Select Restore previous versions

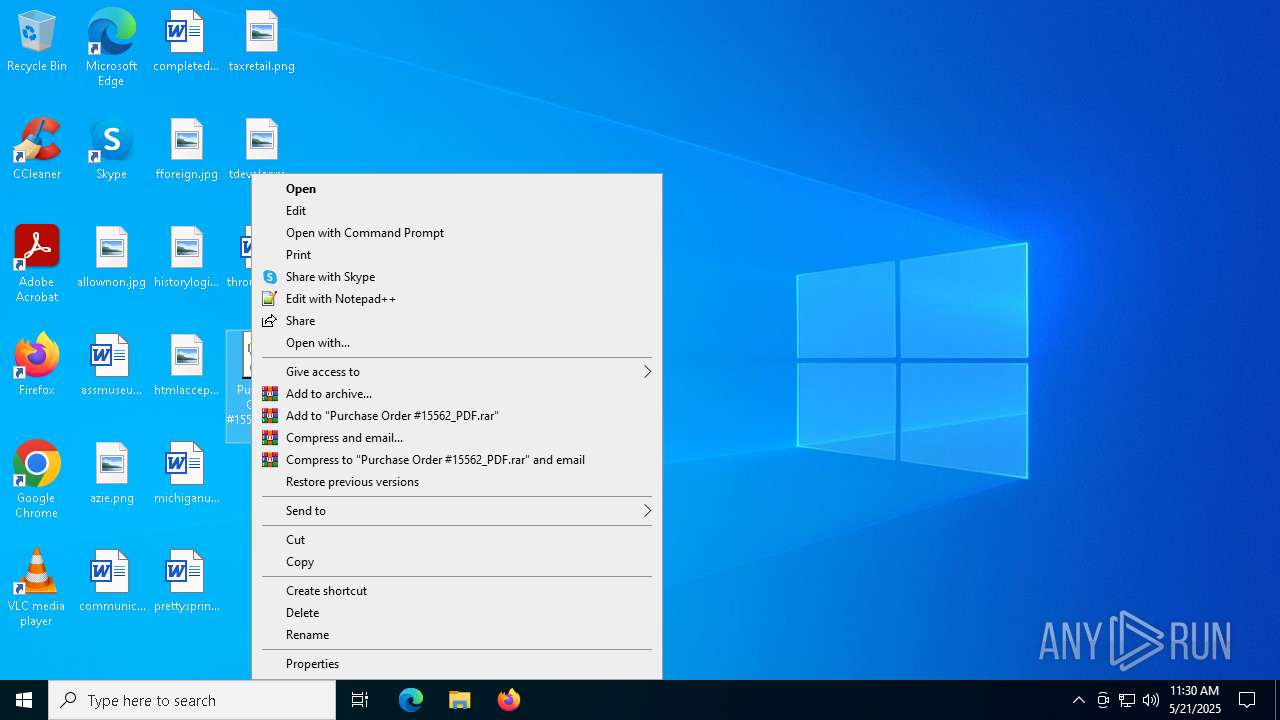click(457, 482)
